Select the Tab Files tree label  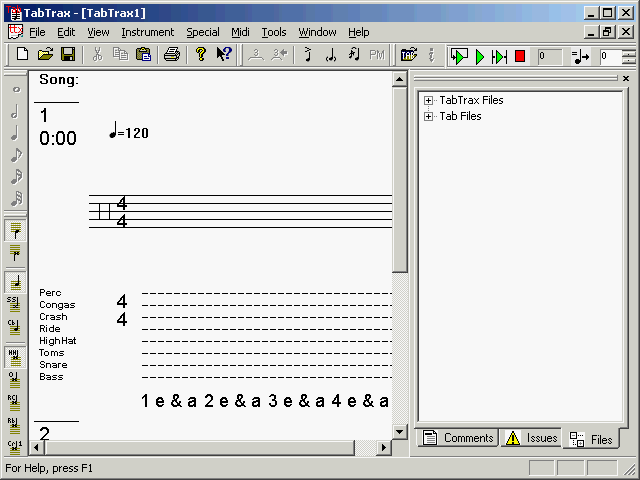coord(460,116)
